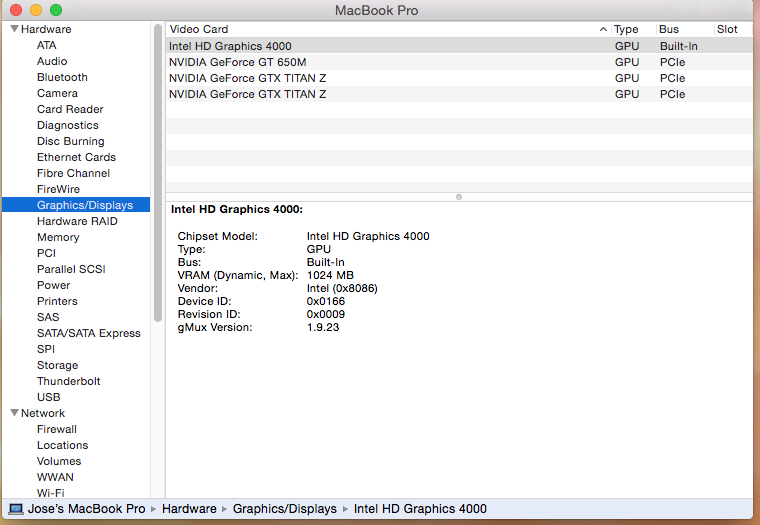Go to Jose's MacBook Pro in path bar
Viewport: 760px width, 525px height.
[x=86, y=509]
